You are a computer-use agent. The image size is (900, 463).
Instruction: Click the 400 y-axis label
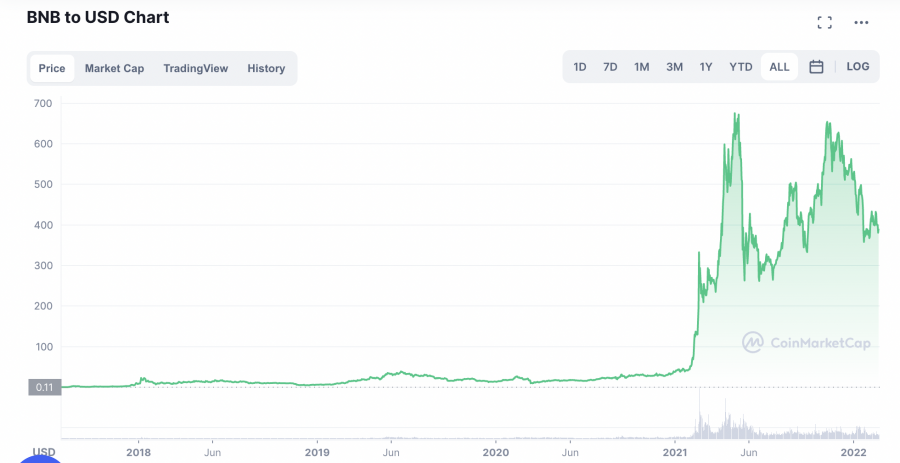click(x=43, y=225)
